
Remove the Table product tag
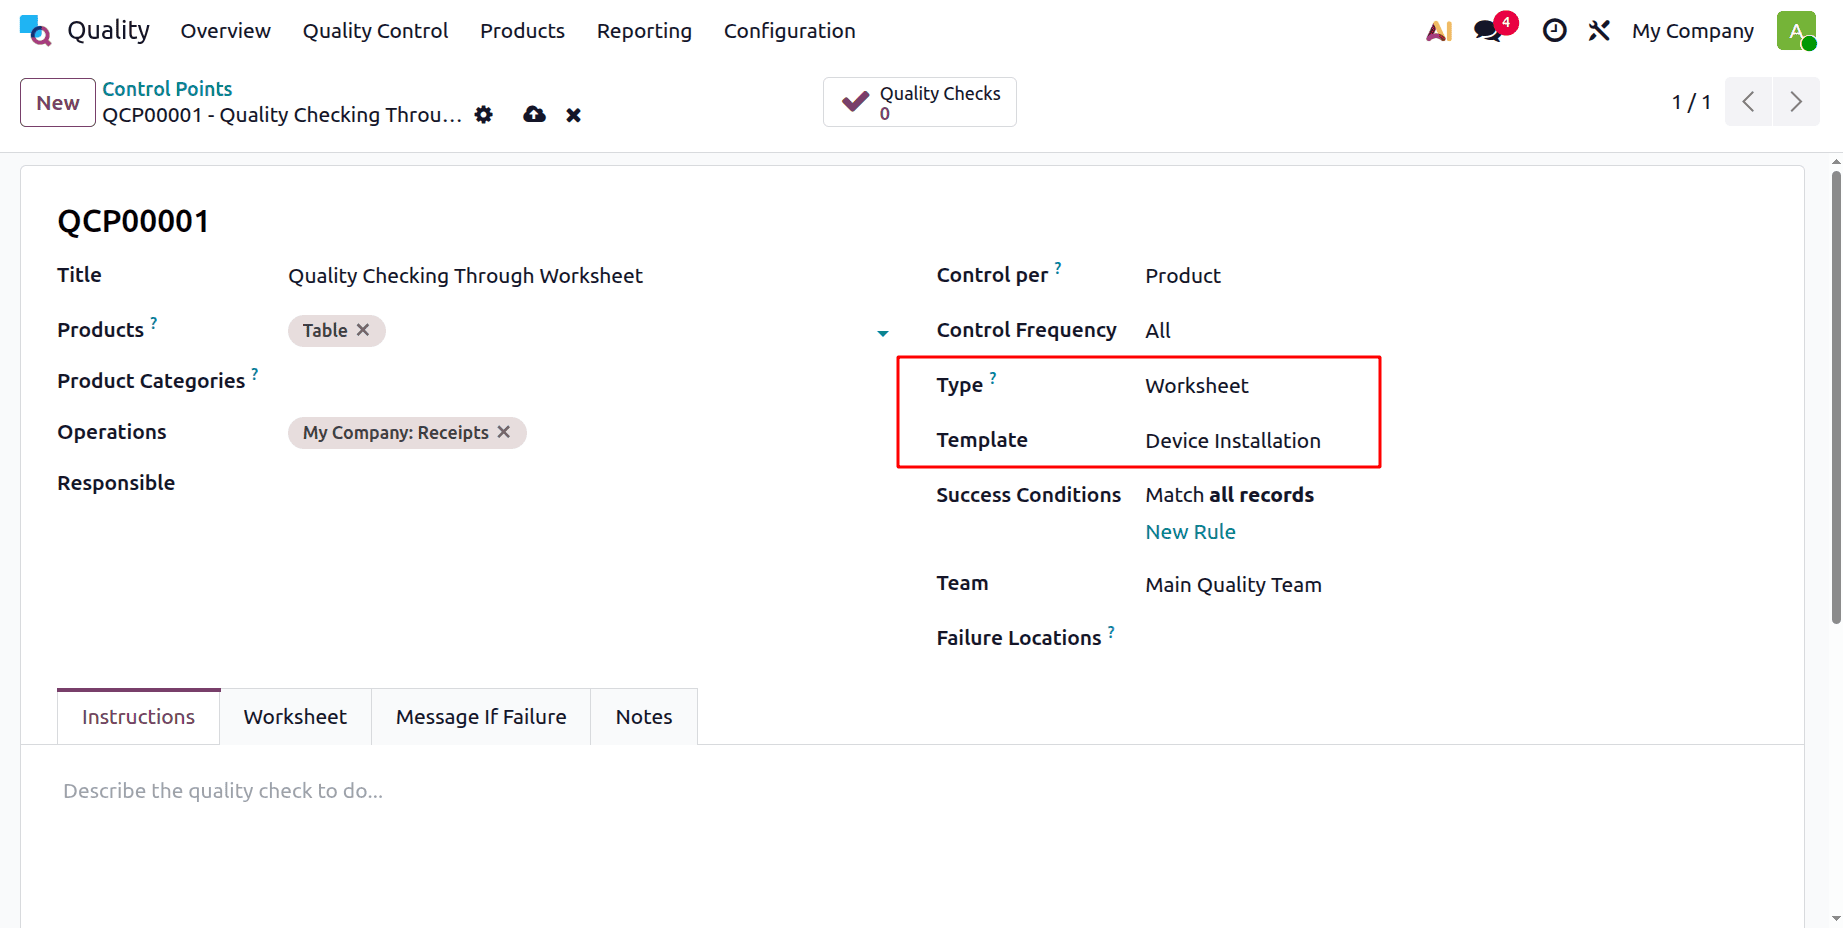coord(363,330)
